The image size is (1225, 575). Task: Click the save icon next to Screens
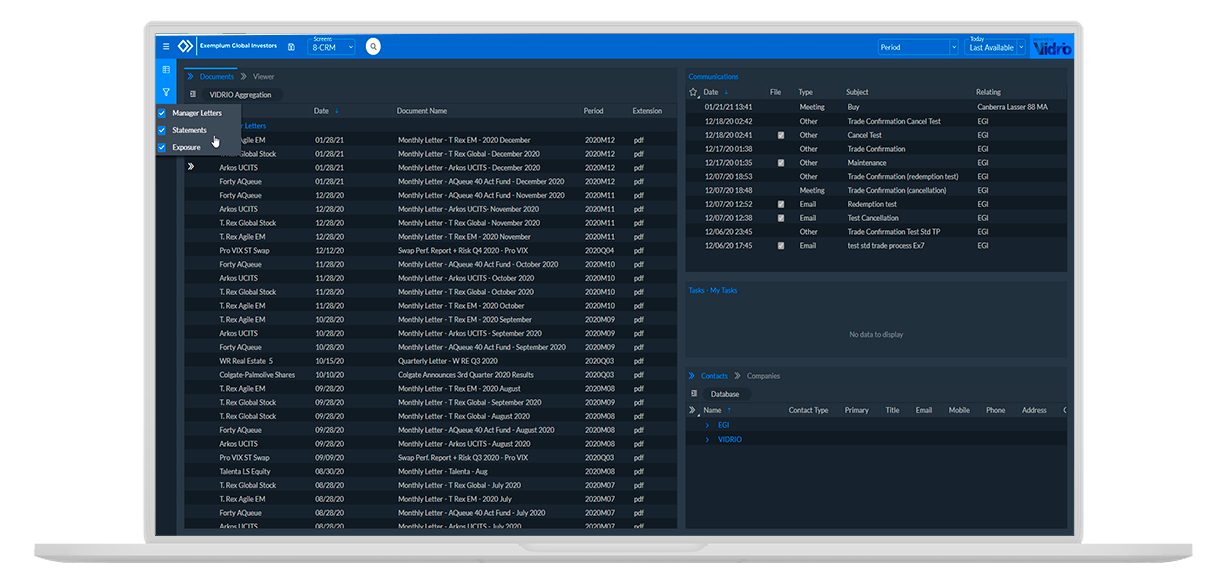pos(291,47)
